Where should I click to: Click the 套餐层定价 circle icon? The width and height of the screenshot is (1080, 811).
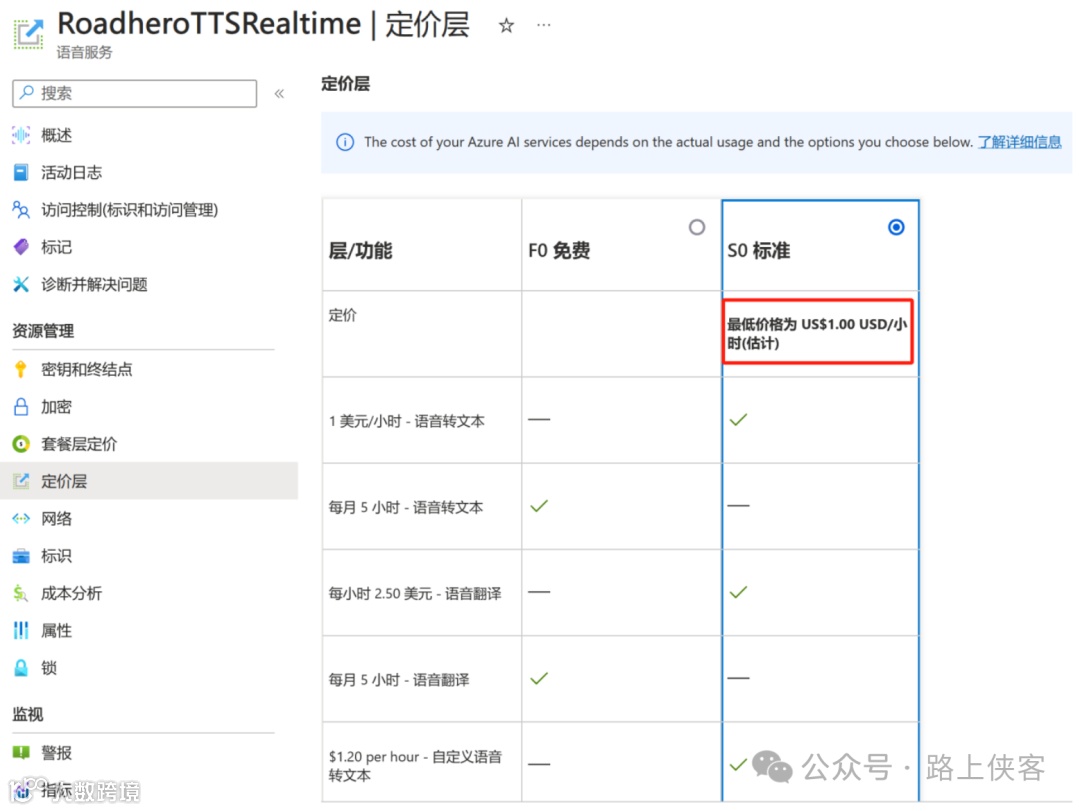pyautogui.click(x=21, y=444)
